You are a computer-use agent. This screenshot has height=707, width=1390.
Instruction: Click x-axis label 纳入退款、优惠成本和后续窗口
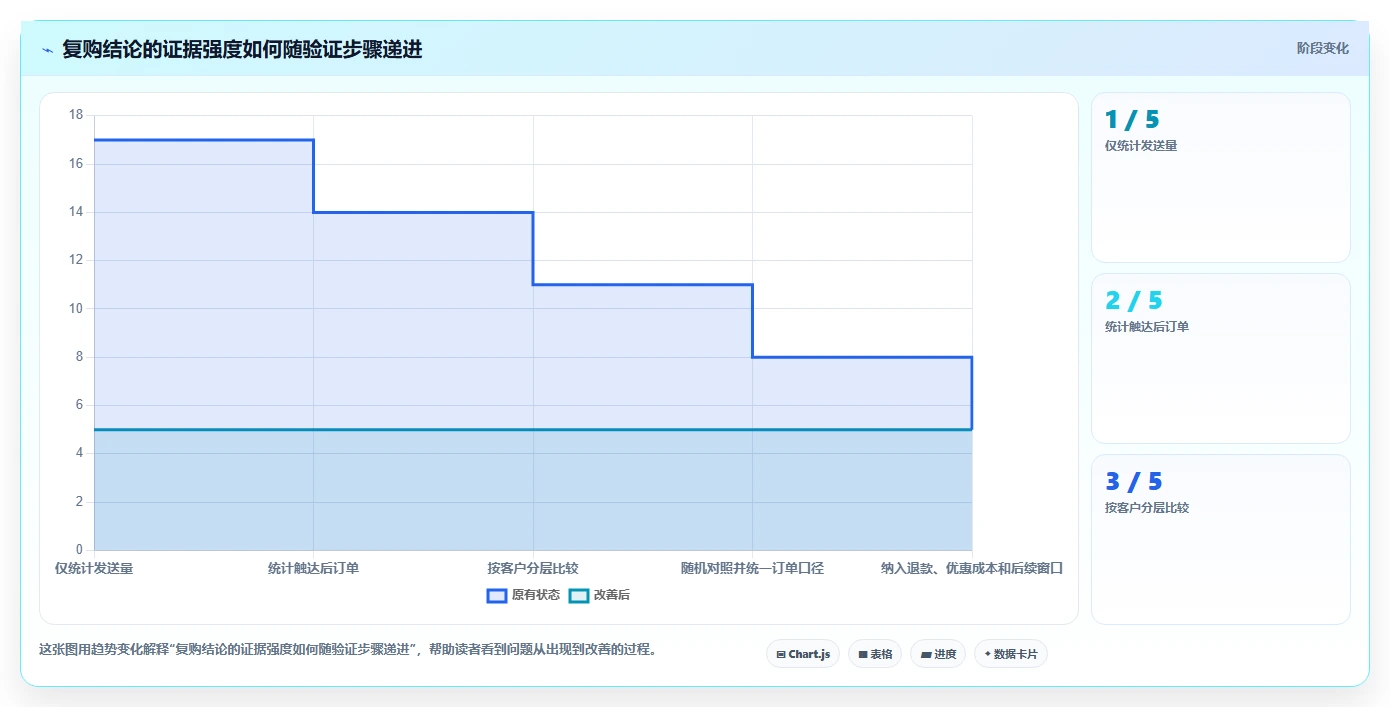[971, 568]
